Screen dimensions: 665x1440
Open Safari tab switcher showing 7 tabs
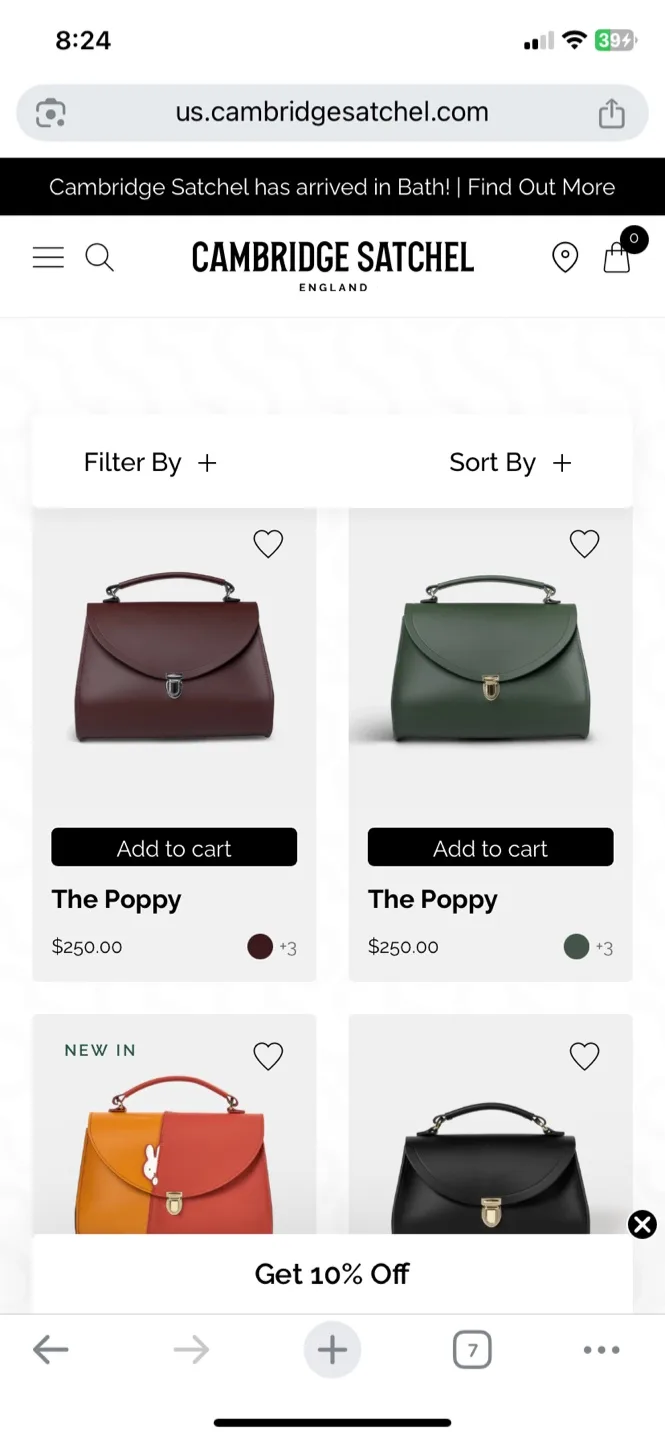click(x=472, y=1349)
